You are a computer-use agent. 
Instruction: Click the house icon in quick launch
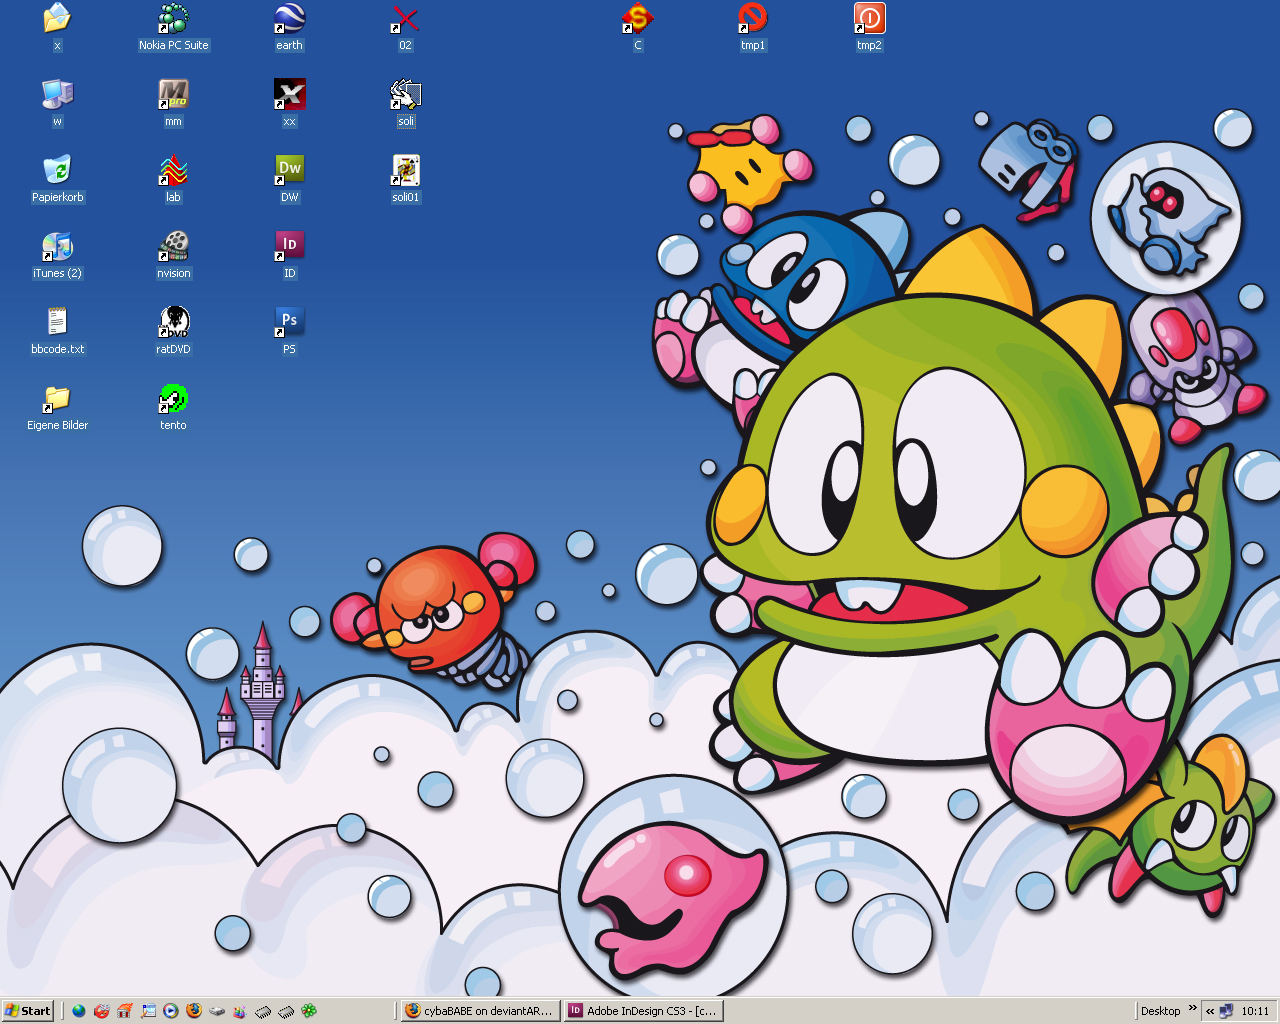(x=125, y=1011)
